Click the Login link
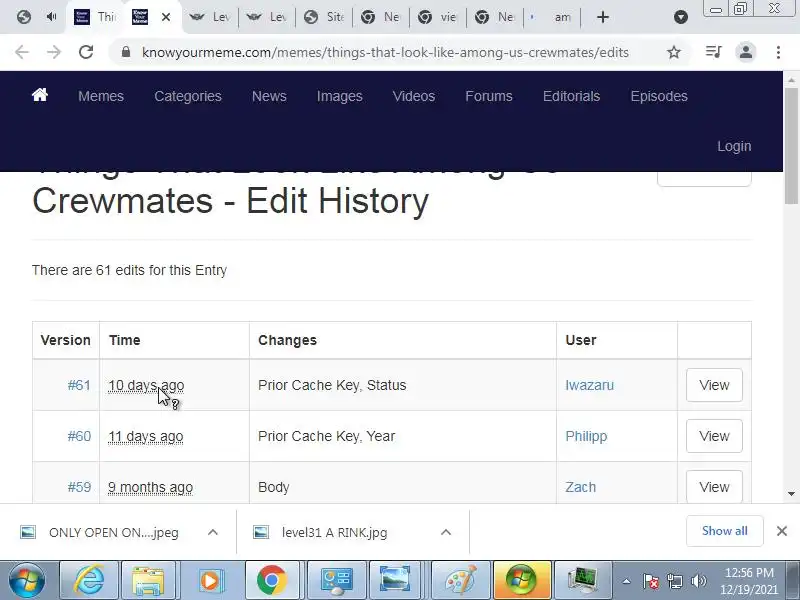800x600 pixels. pos(734,146)
